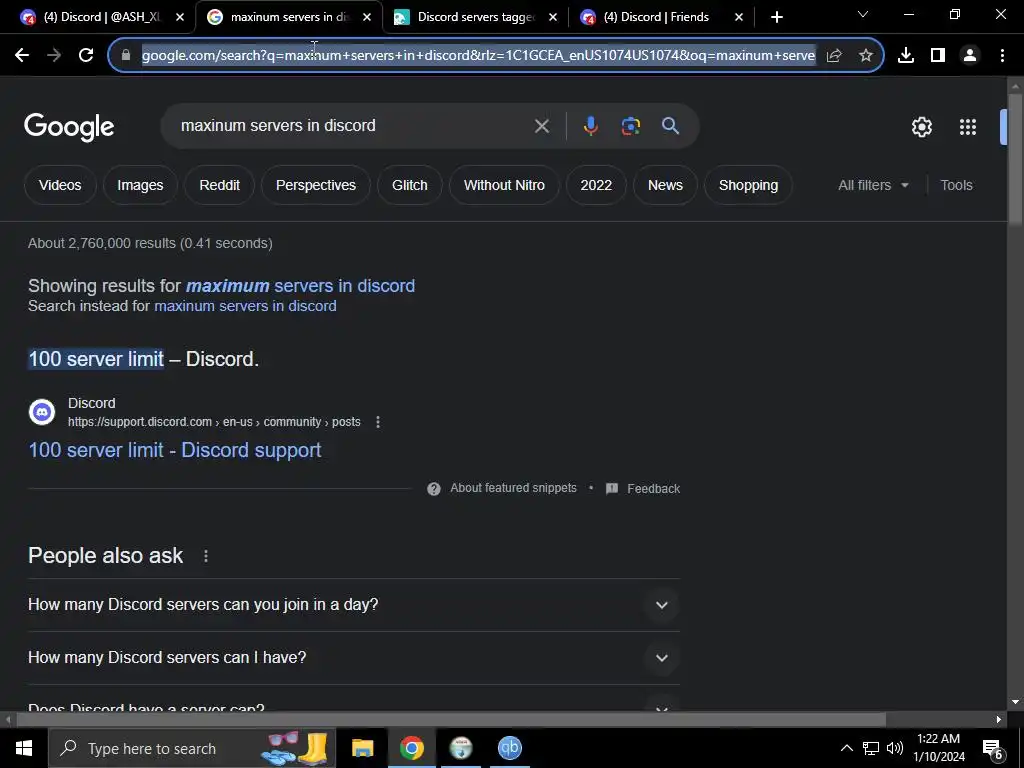Viewport: 1024px width, 768px height.
Task: Open the taskbar app with globe icon
Action: pyautogui.click(x=461, y=748)
